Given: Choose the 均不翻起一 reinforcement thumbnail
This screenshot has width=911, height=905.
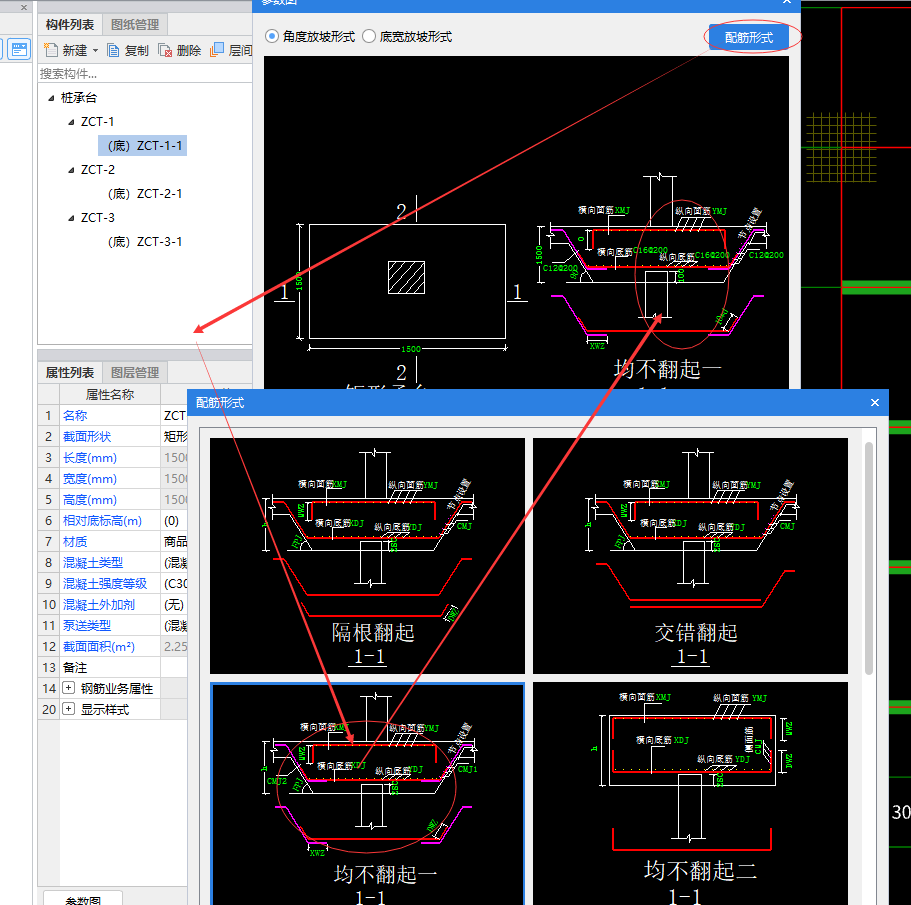Looking at the screenshot, I should (x=367, y=794).
